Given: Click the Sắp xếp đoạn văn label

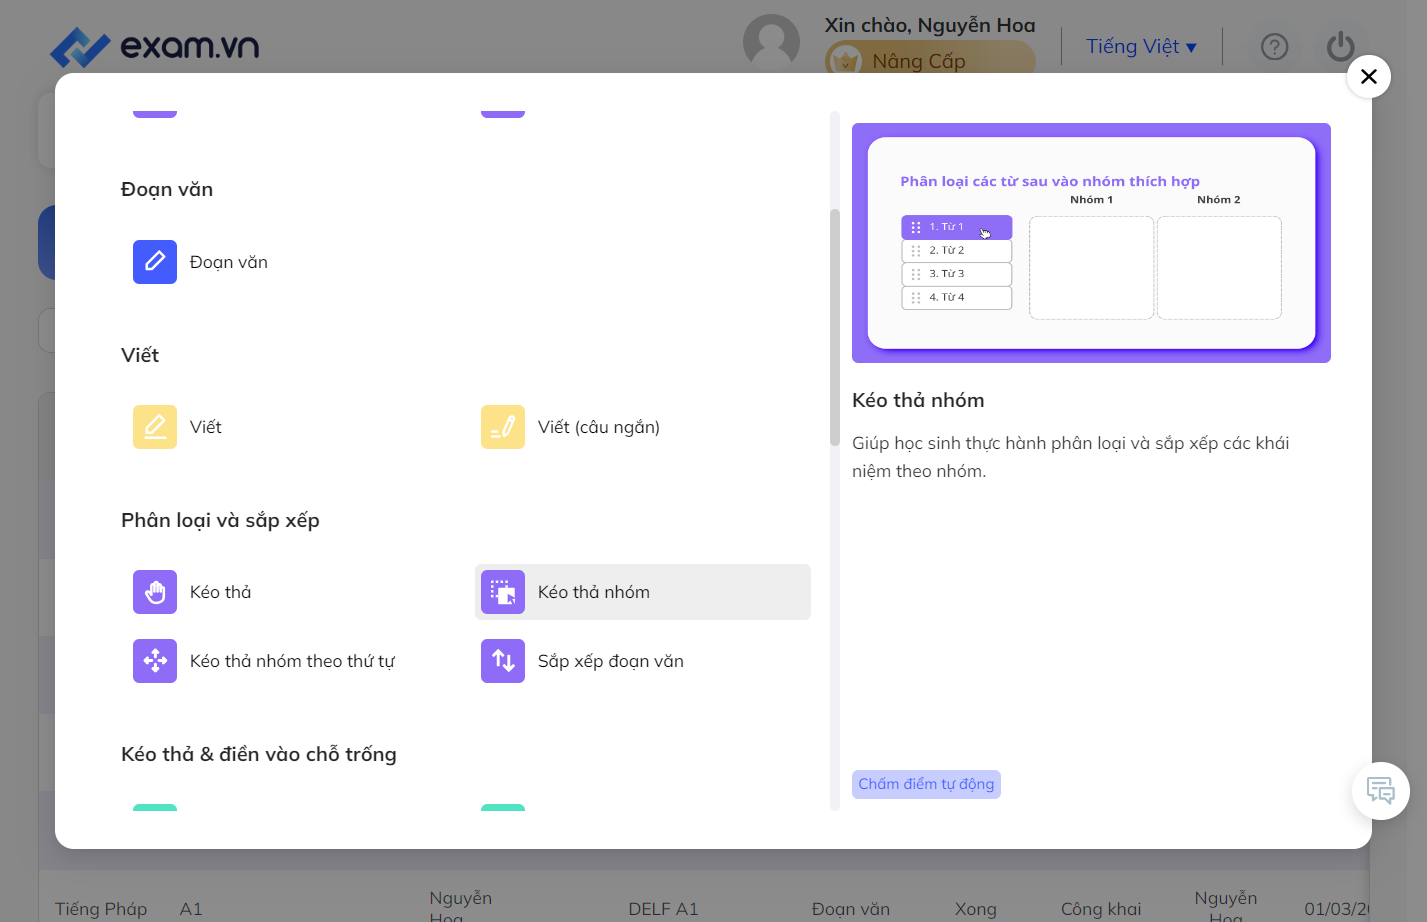Looking at the screenshot, I should tap(611, 661).
